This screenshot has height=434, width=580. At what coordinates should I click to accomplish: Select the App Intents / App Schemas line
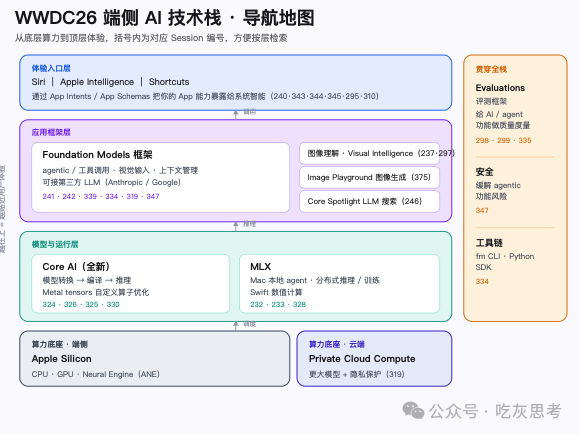pyautogui.click(x=205, y=96)
